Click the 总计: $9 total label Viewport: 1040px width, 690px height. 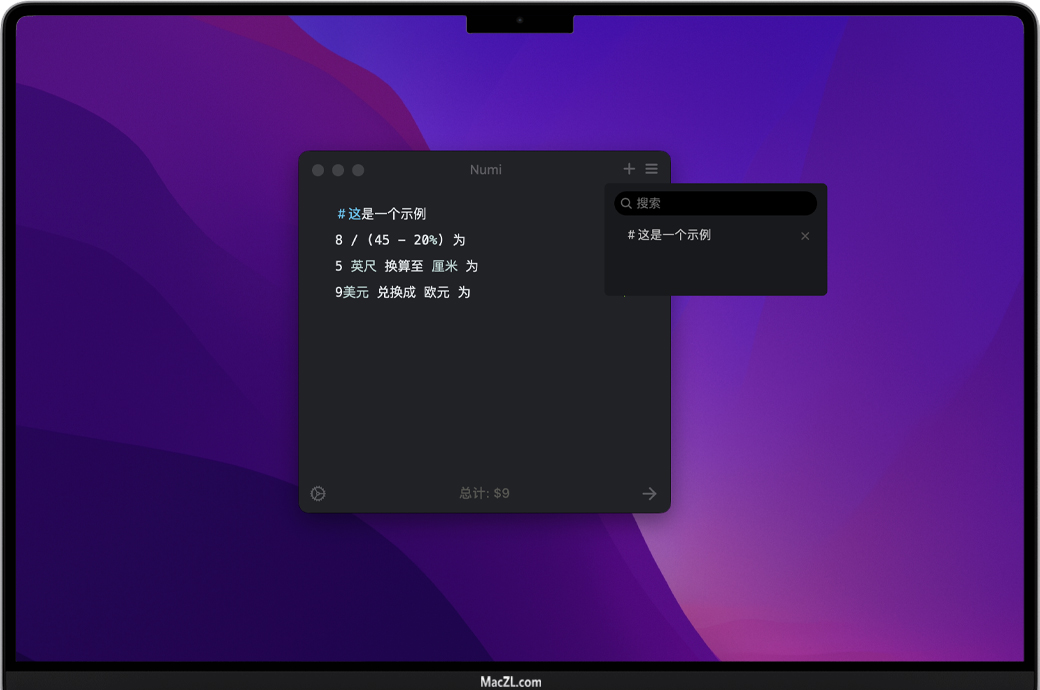point(484,493)
